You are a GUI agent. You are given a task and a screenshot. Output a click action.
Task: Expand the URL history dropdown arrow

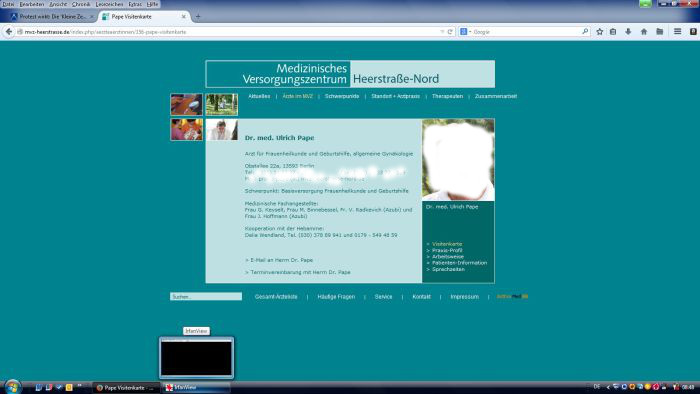[442, 32]
